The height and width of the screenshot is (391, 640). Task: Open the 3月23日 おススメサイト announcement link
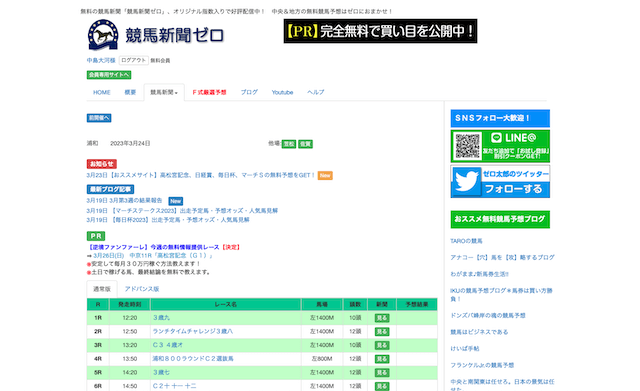point(201,175)
